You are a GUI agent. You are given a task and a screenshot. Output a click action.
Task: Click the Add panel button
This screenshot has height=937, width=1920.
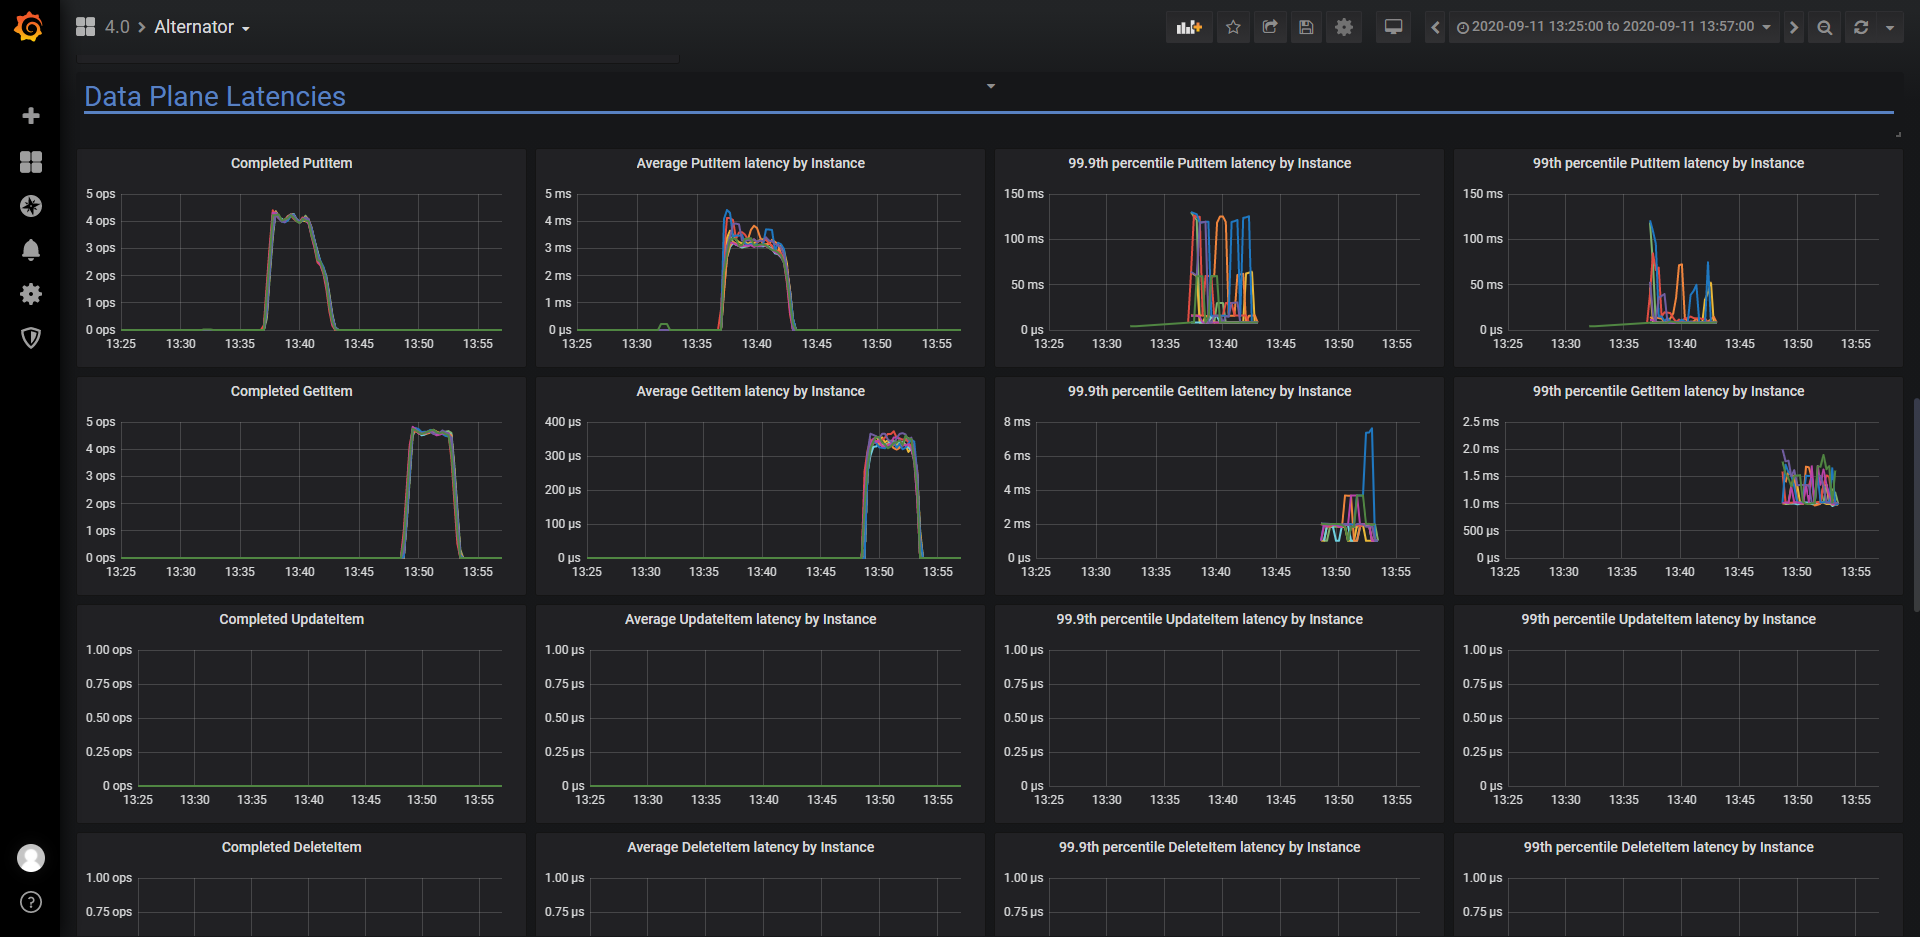tap(1189, 27)
